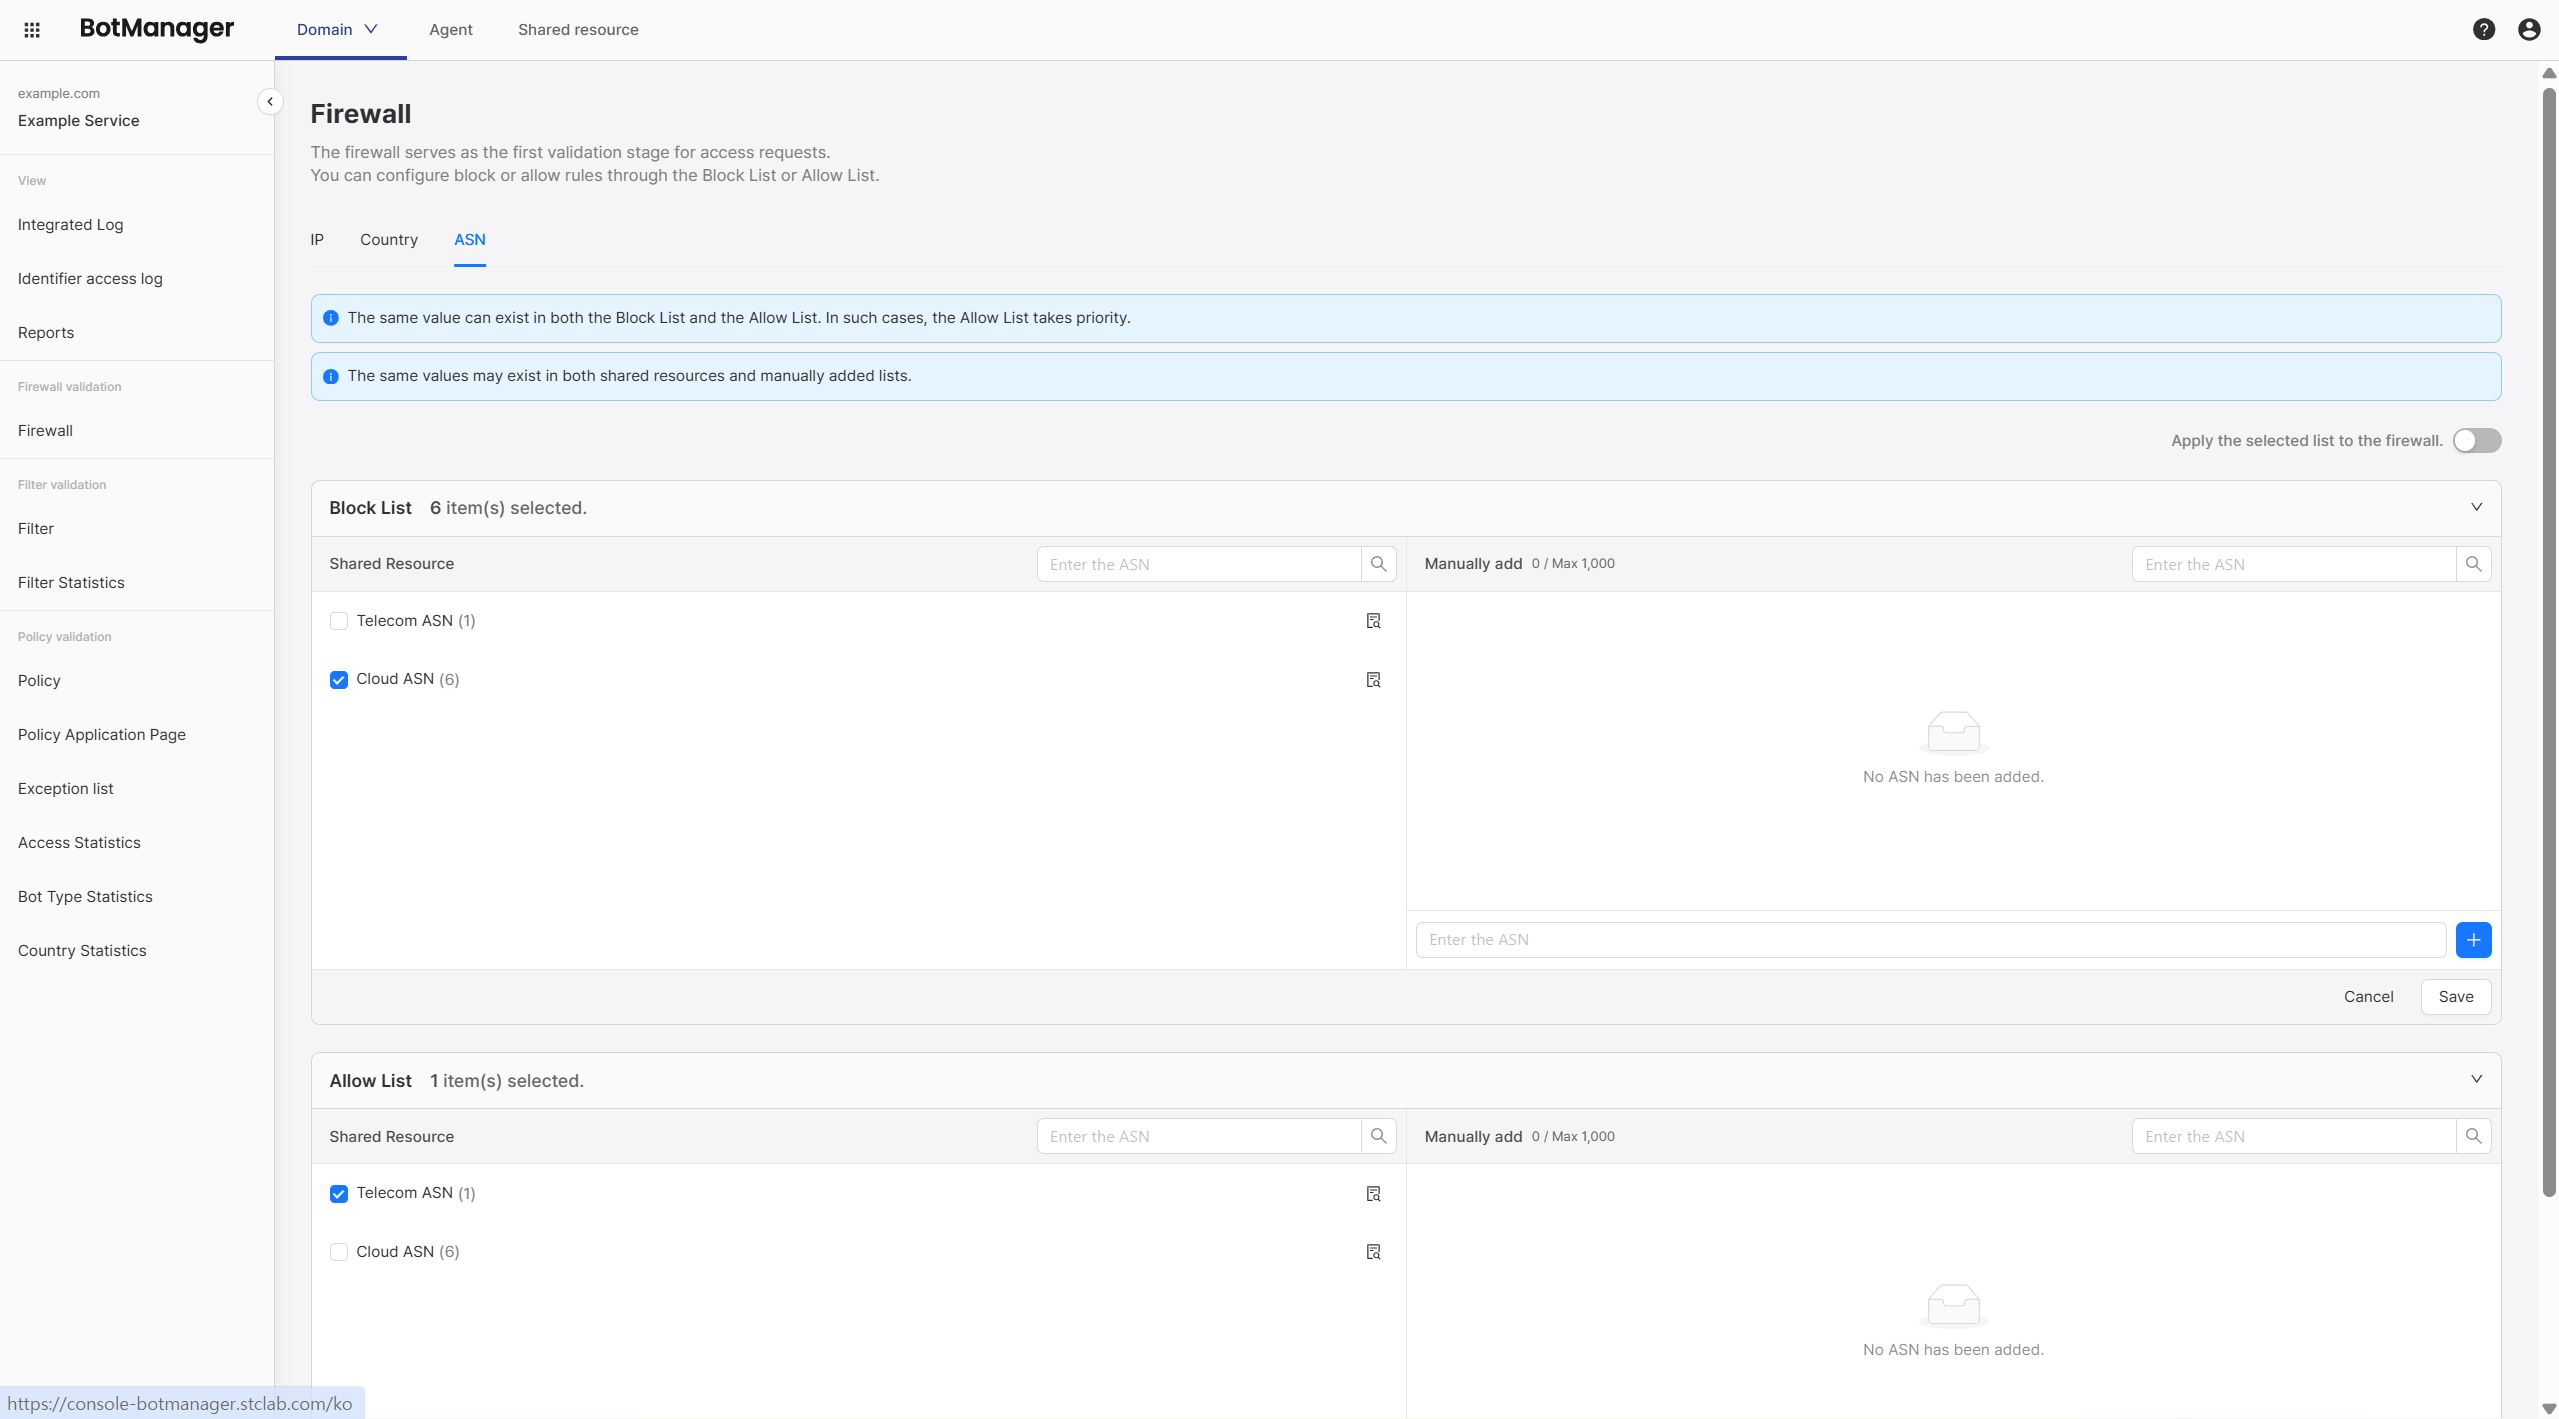The height and width of the screenshot is (1419, 2559).
Task: Click the help question mark icon
Action: (2483, 30)
